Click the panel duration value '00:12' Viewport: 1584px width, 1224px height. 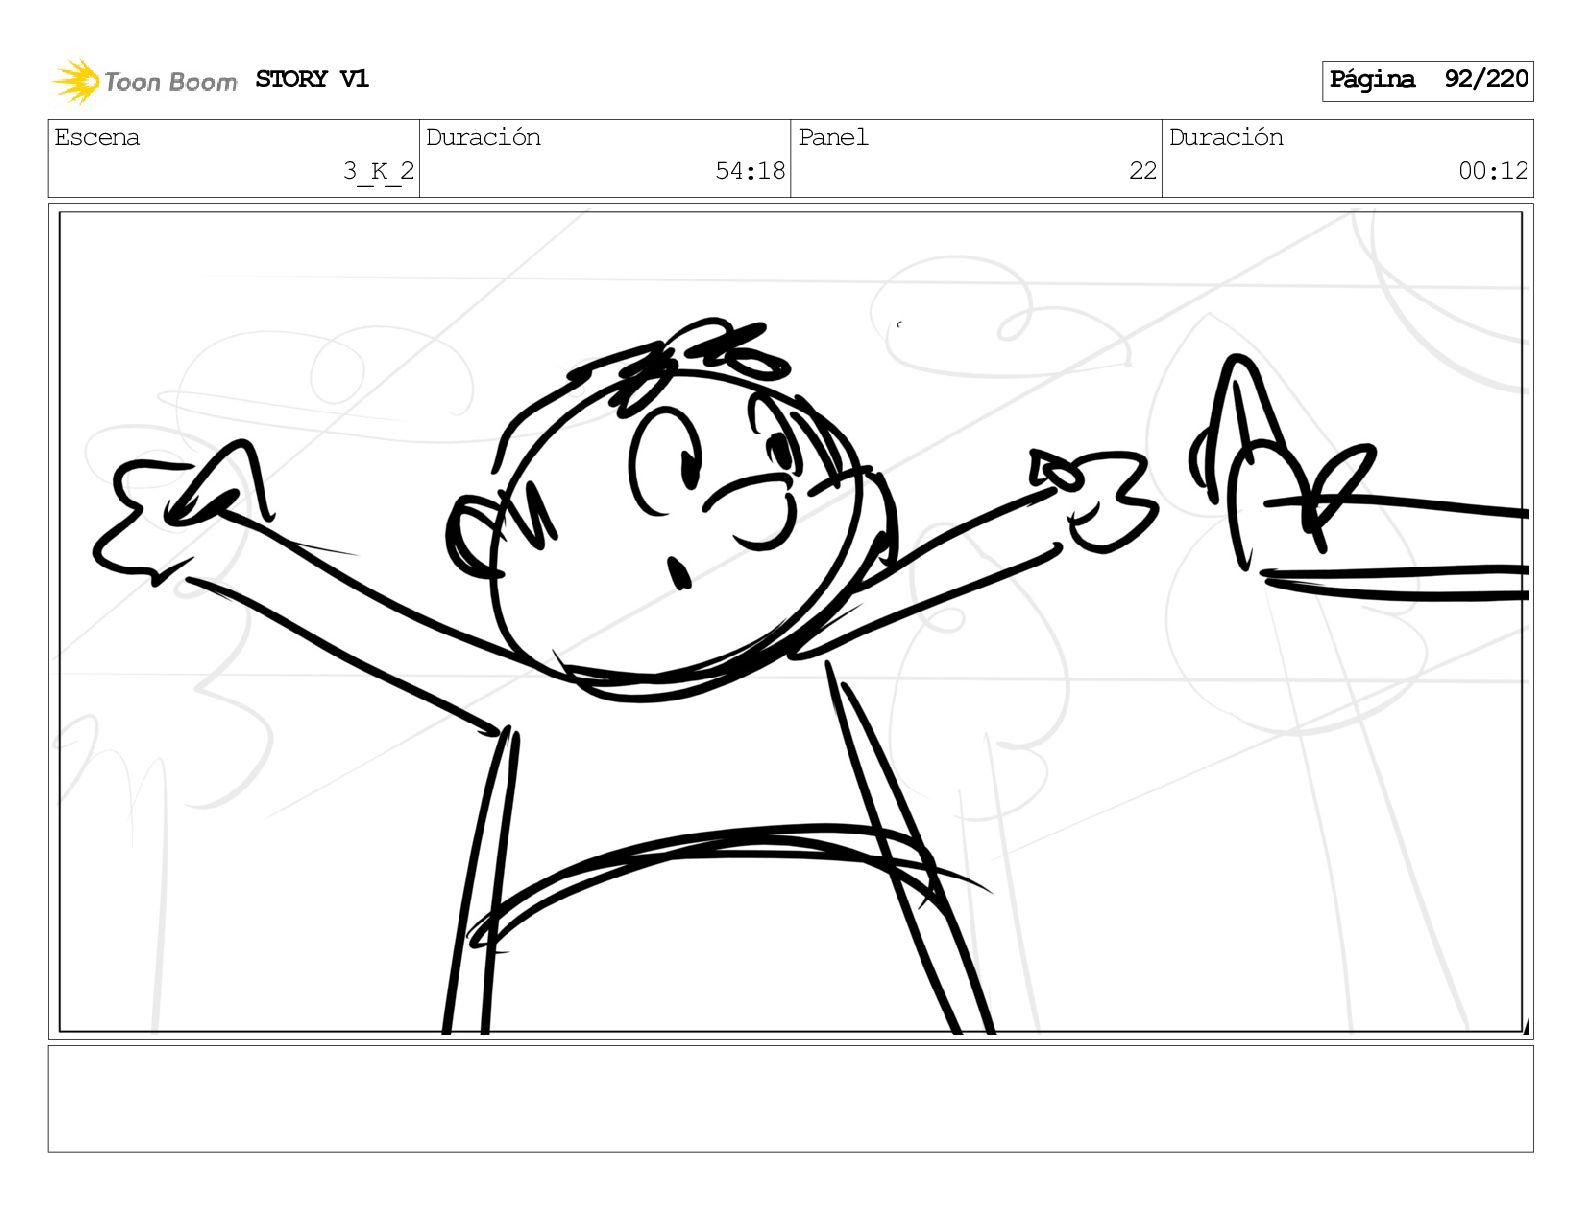pos(1493,171)
